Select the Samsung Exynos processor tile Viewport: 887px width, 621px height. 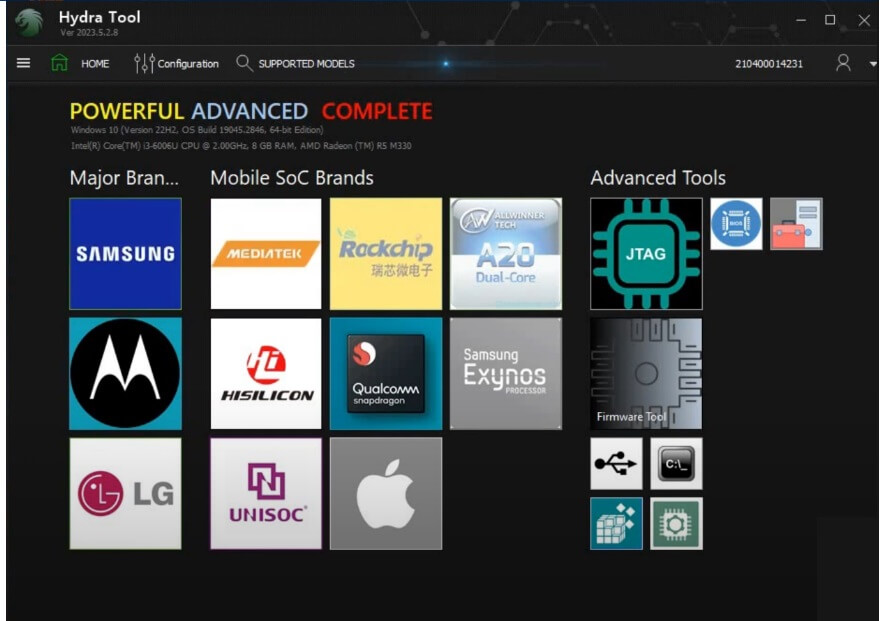(x=505, y=373)
